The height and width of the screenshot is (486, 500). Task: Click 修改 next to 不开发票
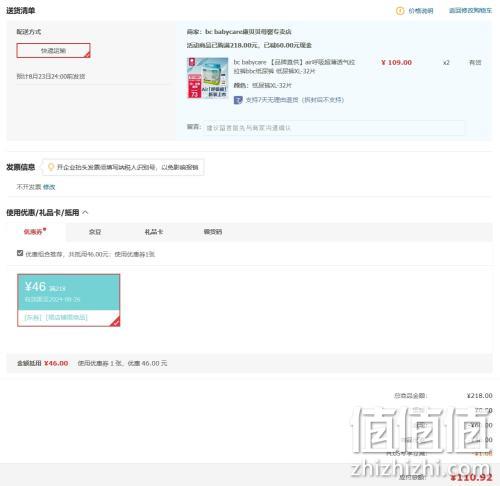point(49,187)
